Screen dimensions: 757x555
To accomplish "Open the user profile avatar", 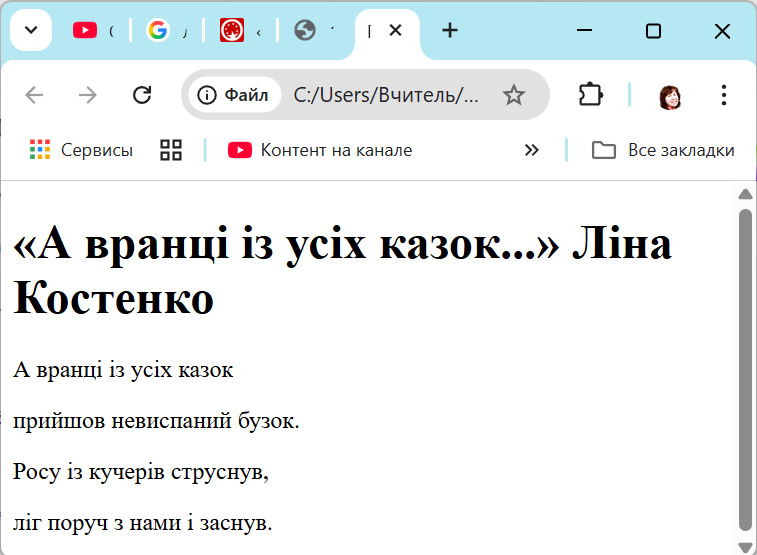I will 670,96.
